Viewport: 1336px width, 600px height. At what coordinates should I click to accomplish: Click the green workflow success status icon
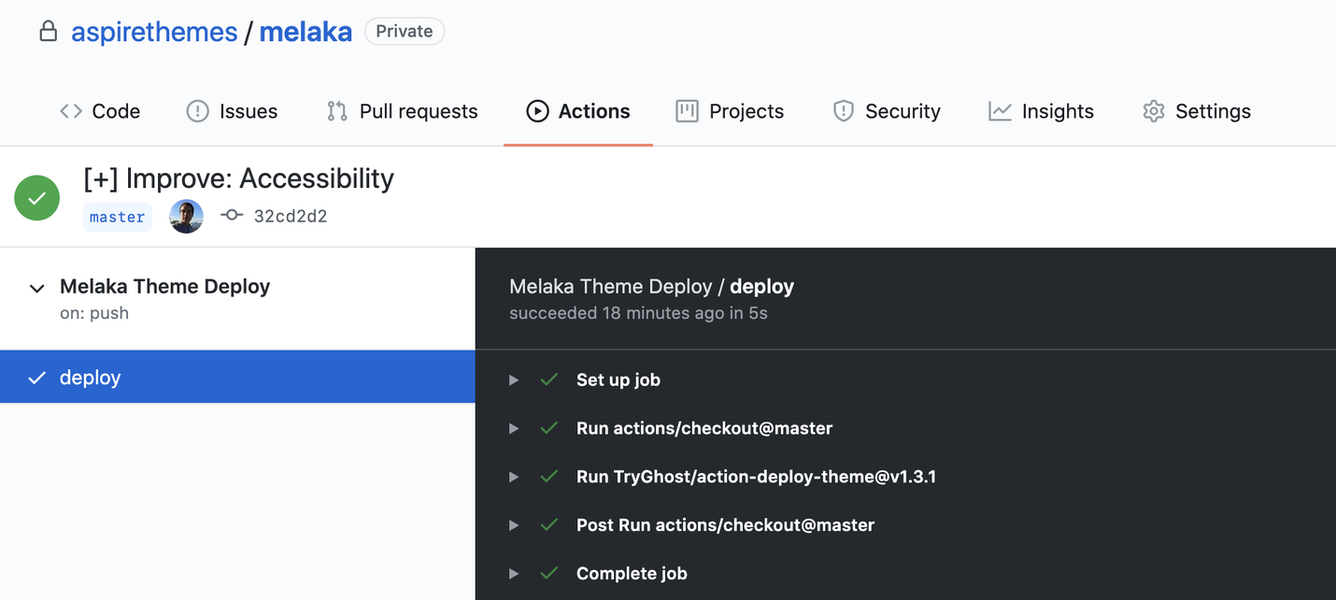[x=37, y=198]
